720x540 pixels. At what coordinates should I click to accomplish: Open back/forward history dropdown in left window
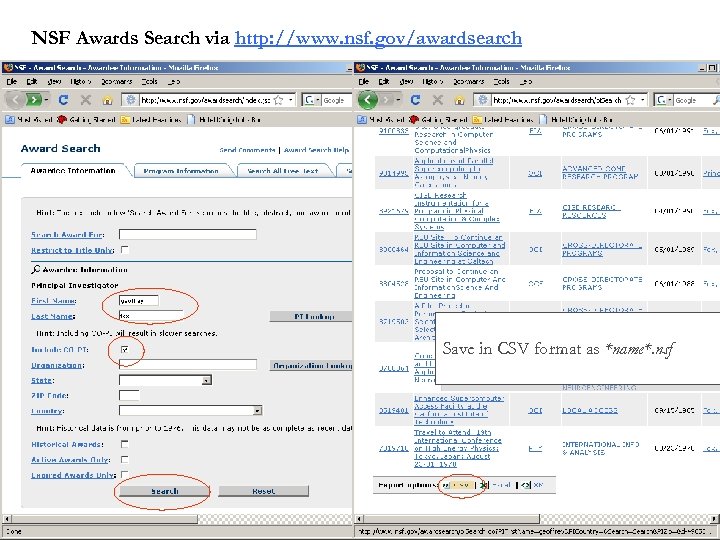pos(46,100)
